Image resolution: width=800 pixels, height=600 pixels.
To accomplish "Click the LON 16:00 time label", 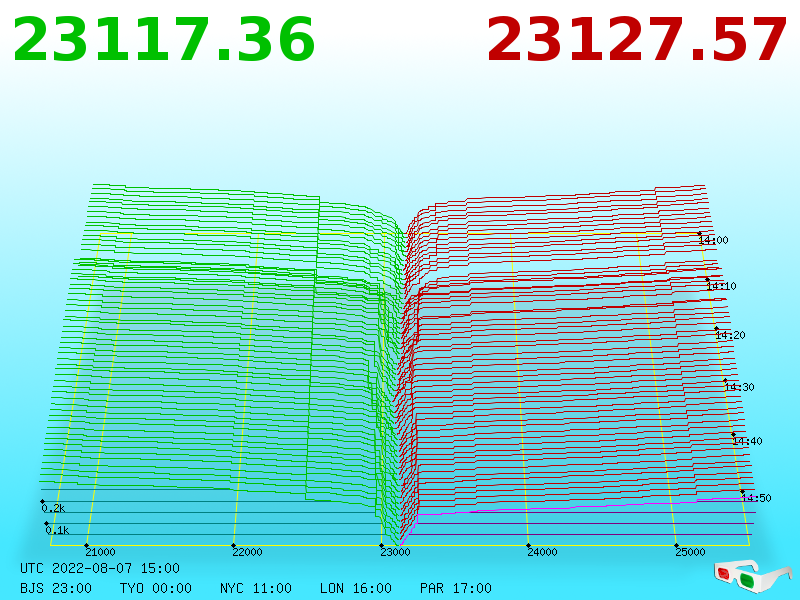I will coord(356,588).
